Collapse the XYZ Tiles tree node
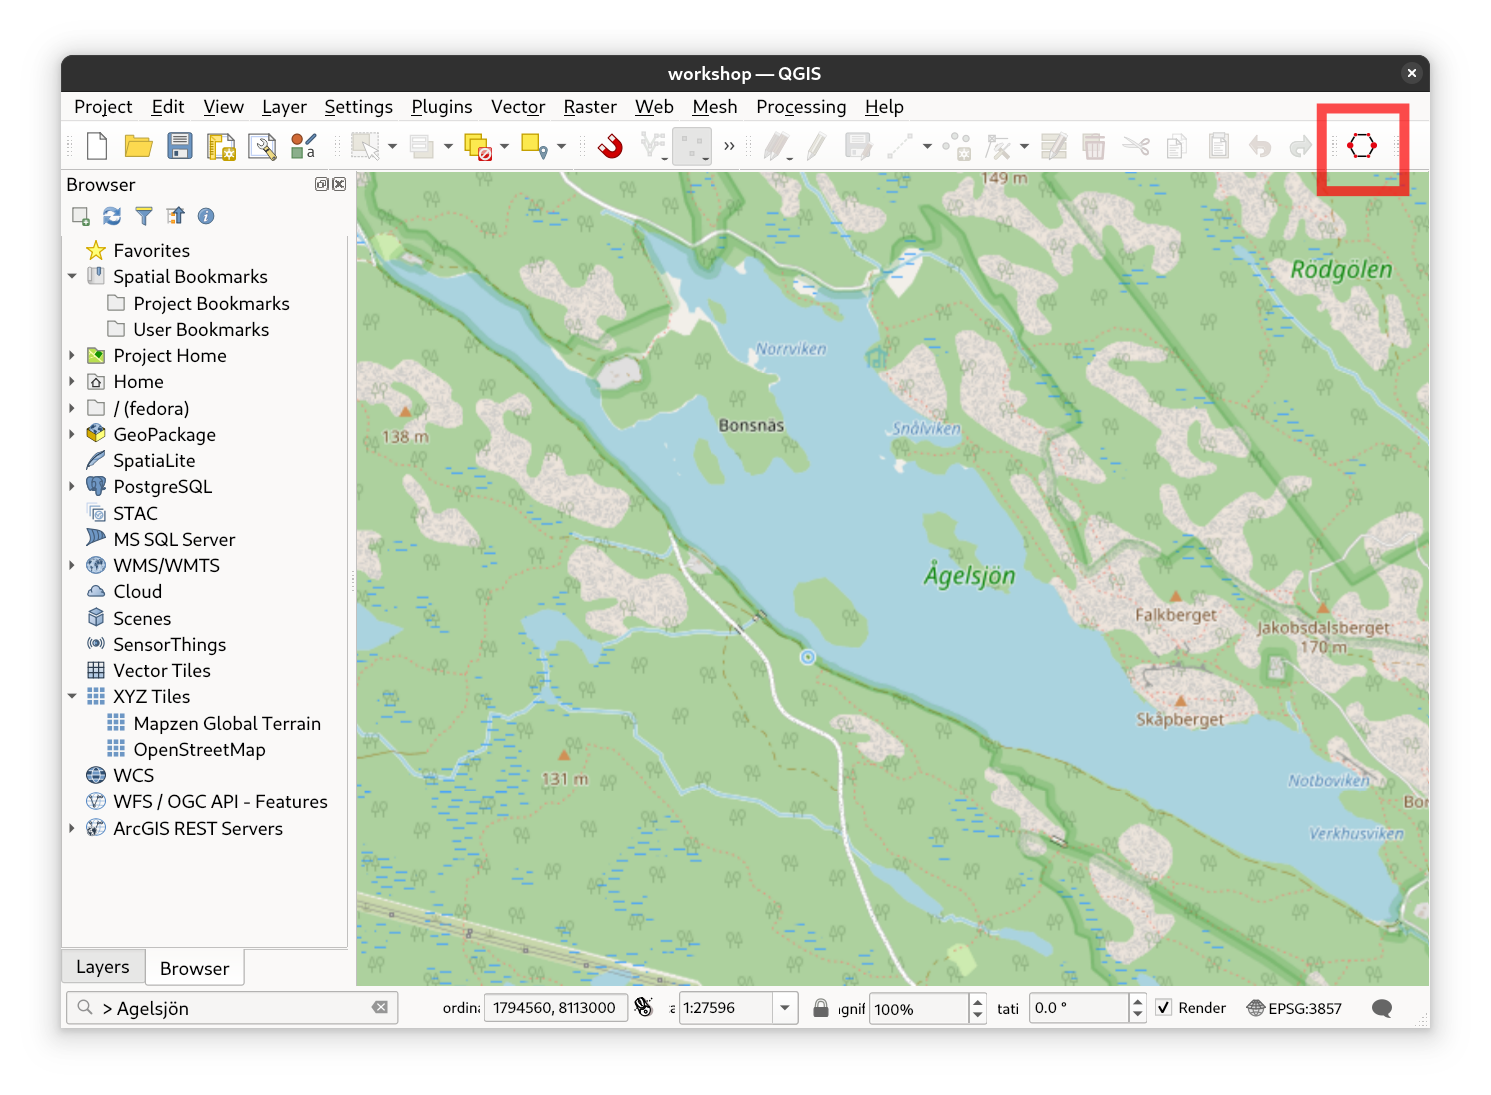 pyautogui.click(x=72, y=697)
